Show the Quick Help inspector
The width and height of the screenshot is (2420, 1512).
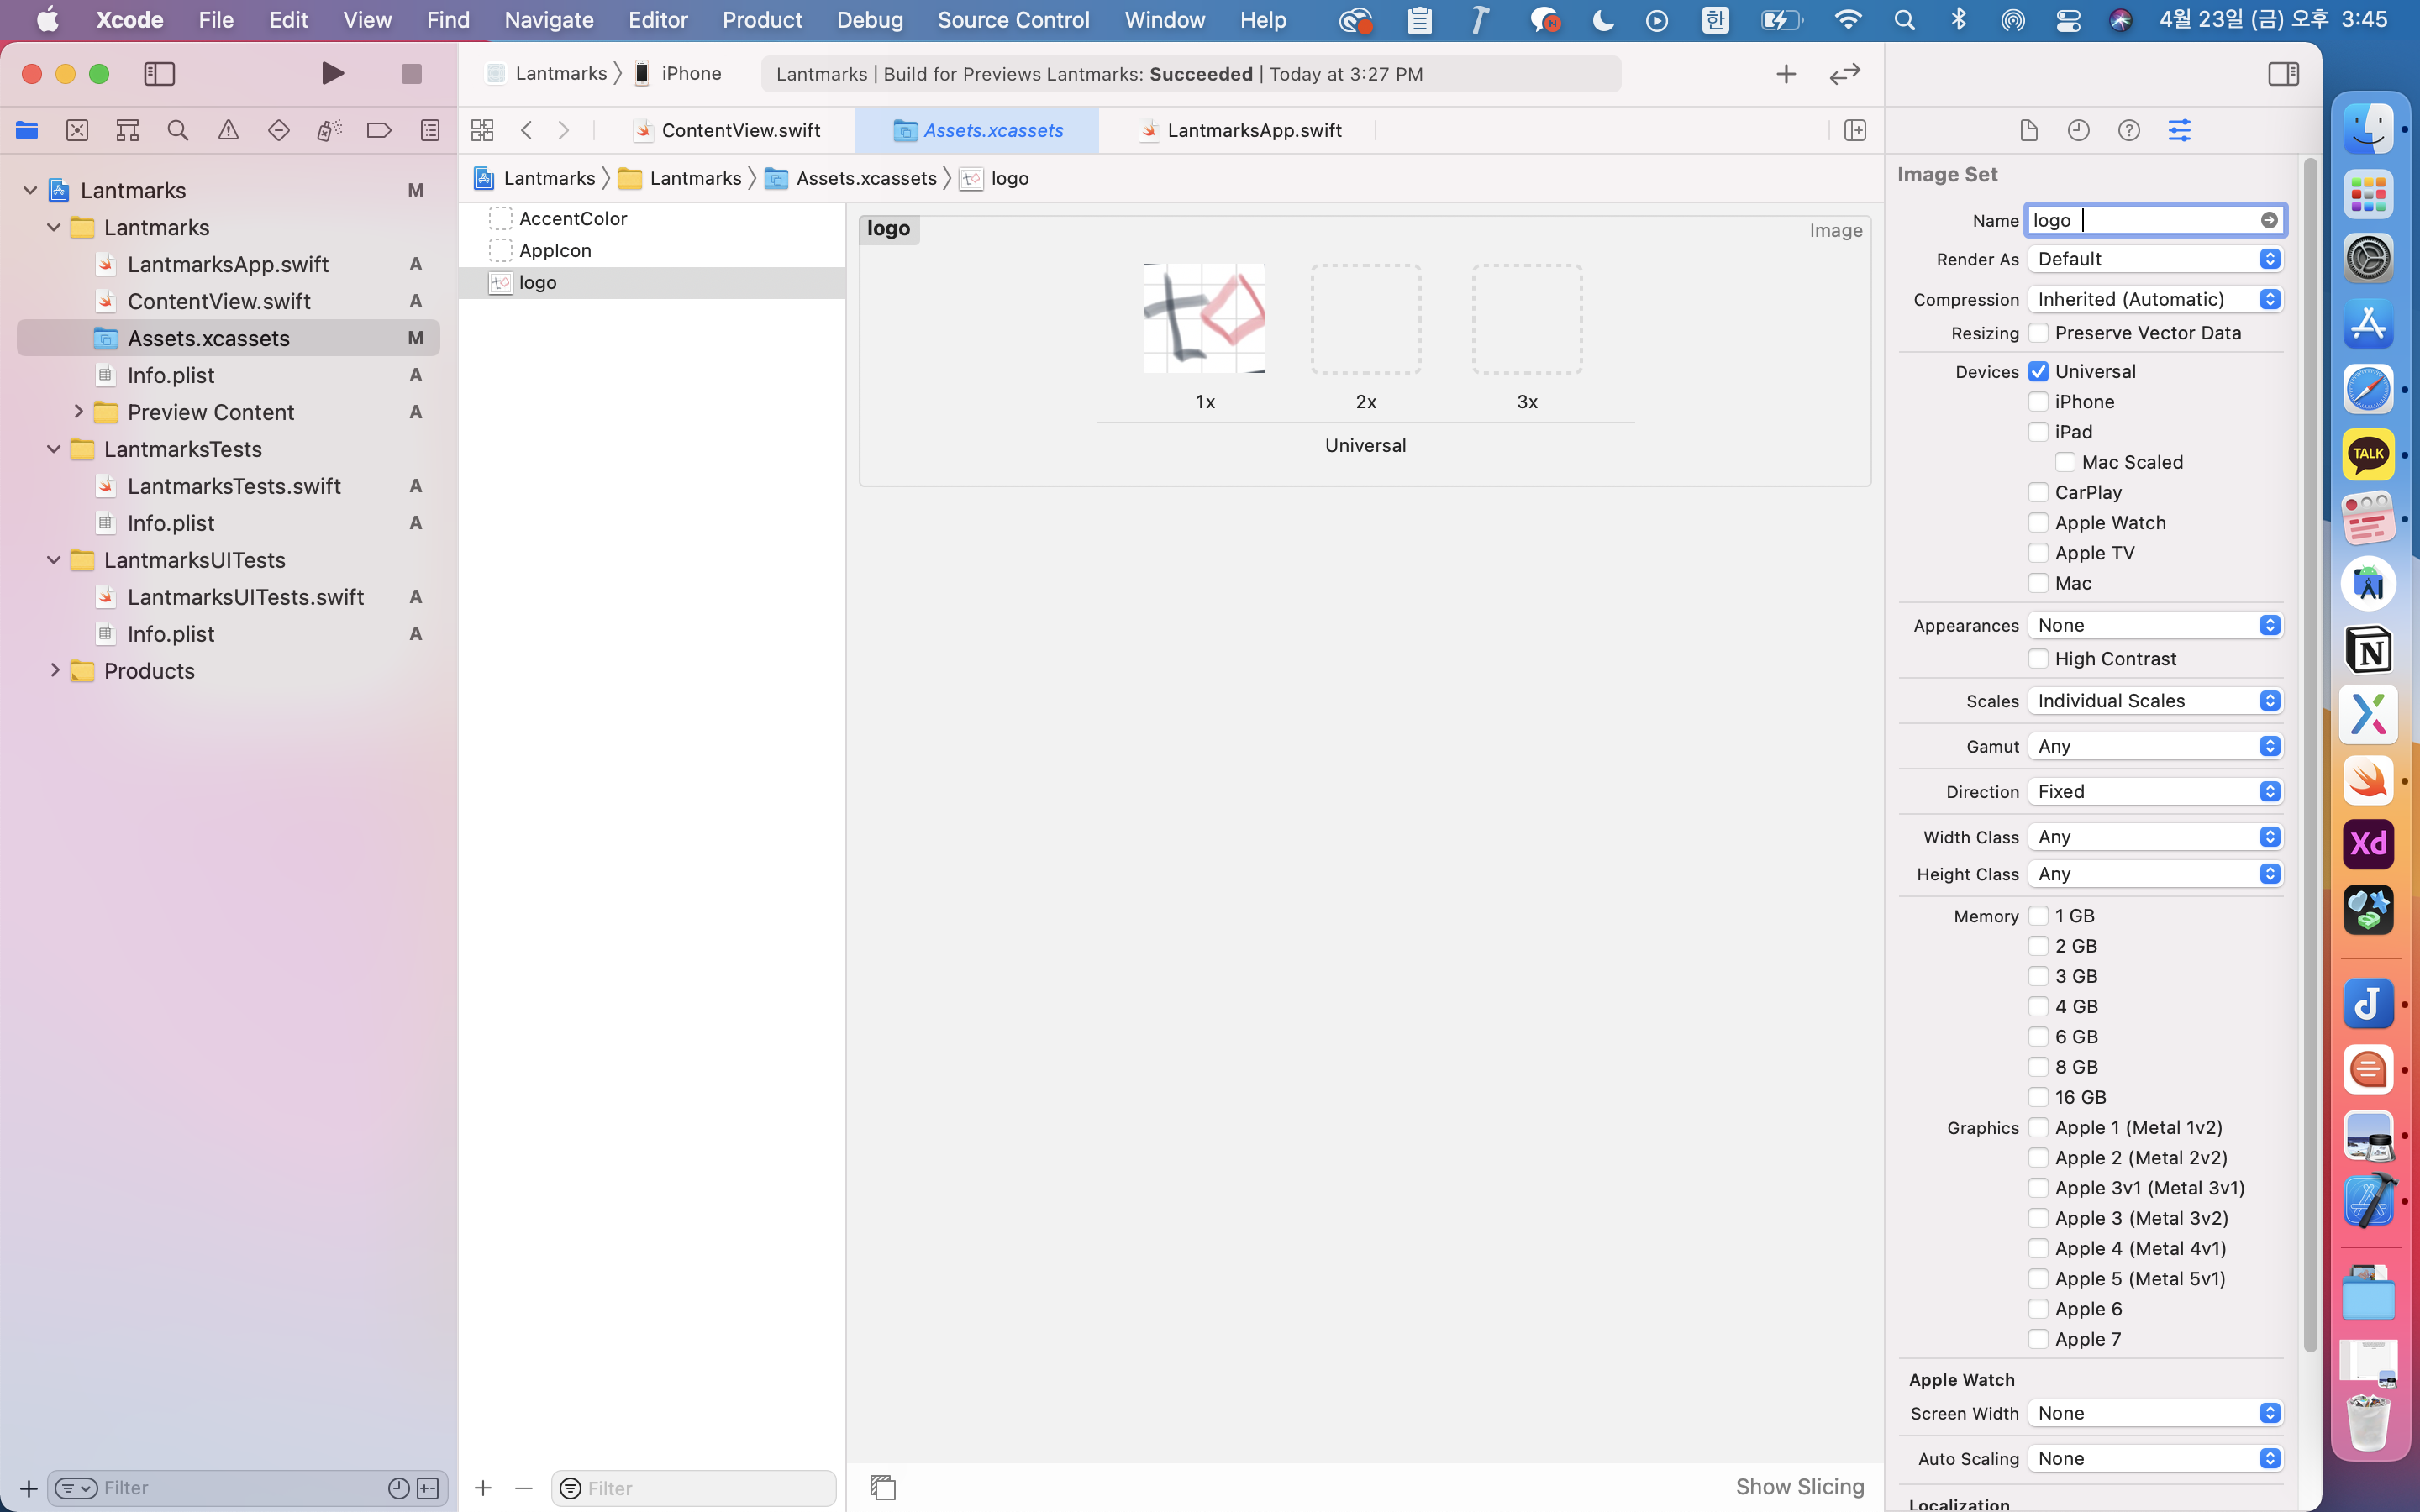[x=2129, y=130]
